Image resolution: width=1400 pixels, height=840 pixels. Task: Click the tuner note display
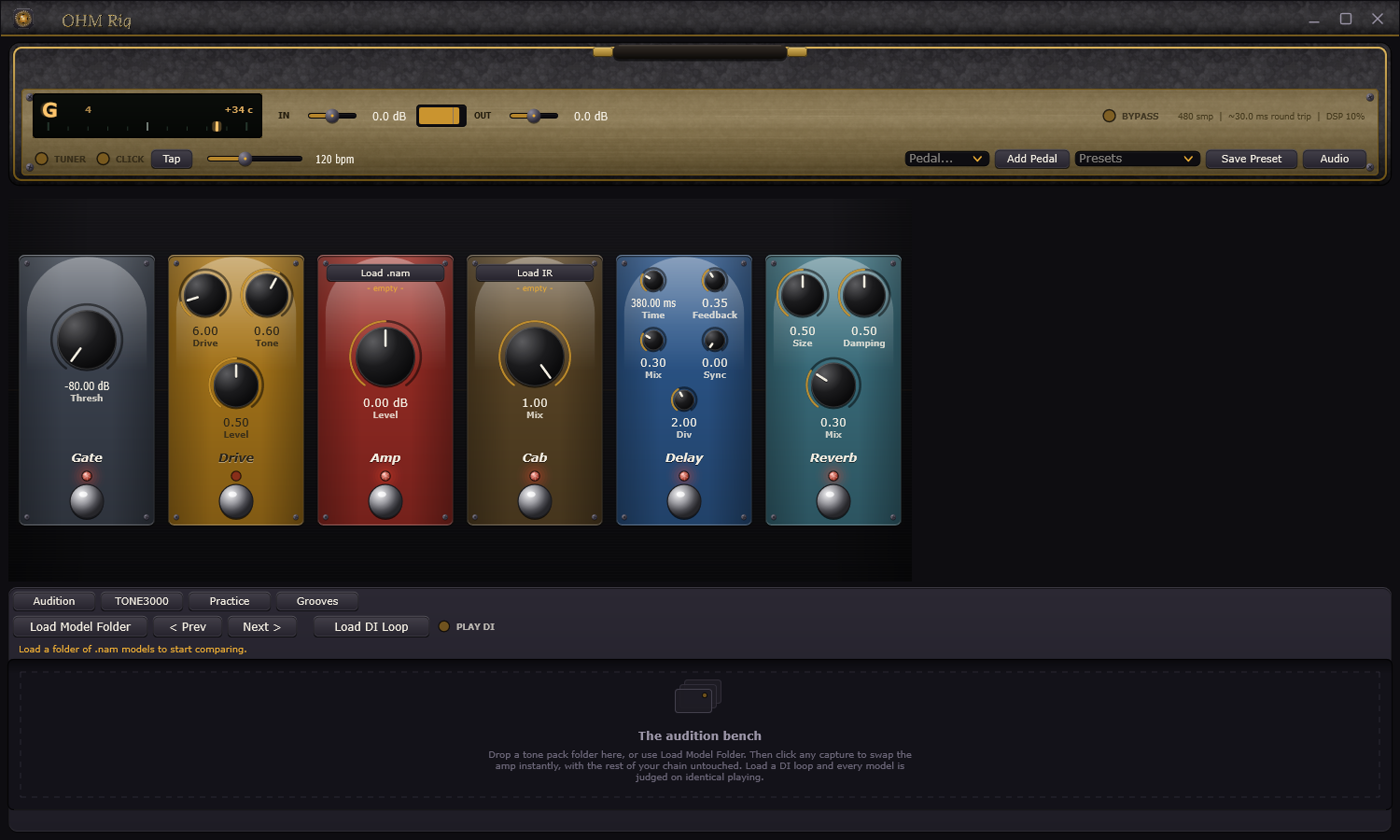(148, 116)
